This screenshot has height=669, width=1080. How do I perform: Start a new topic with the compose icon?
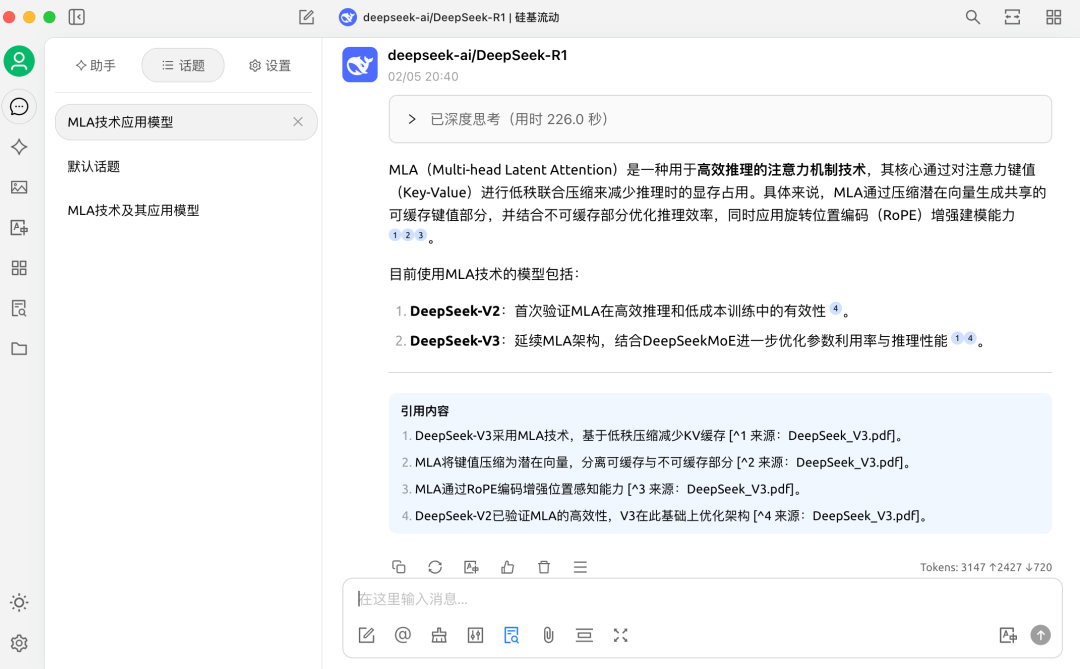click(307, 17)
